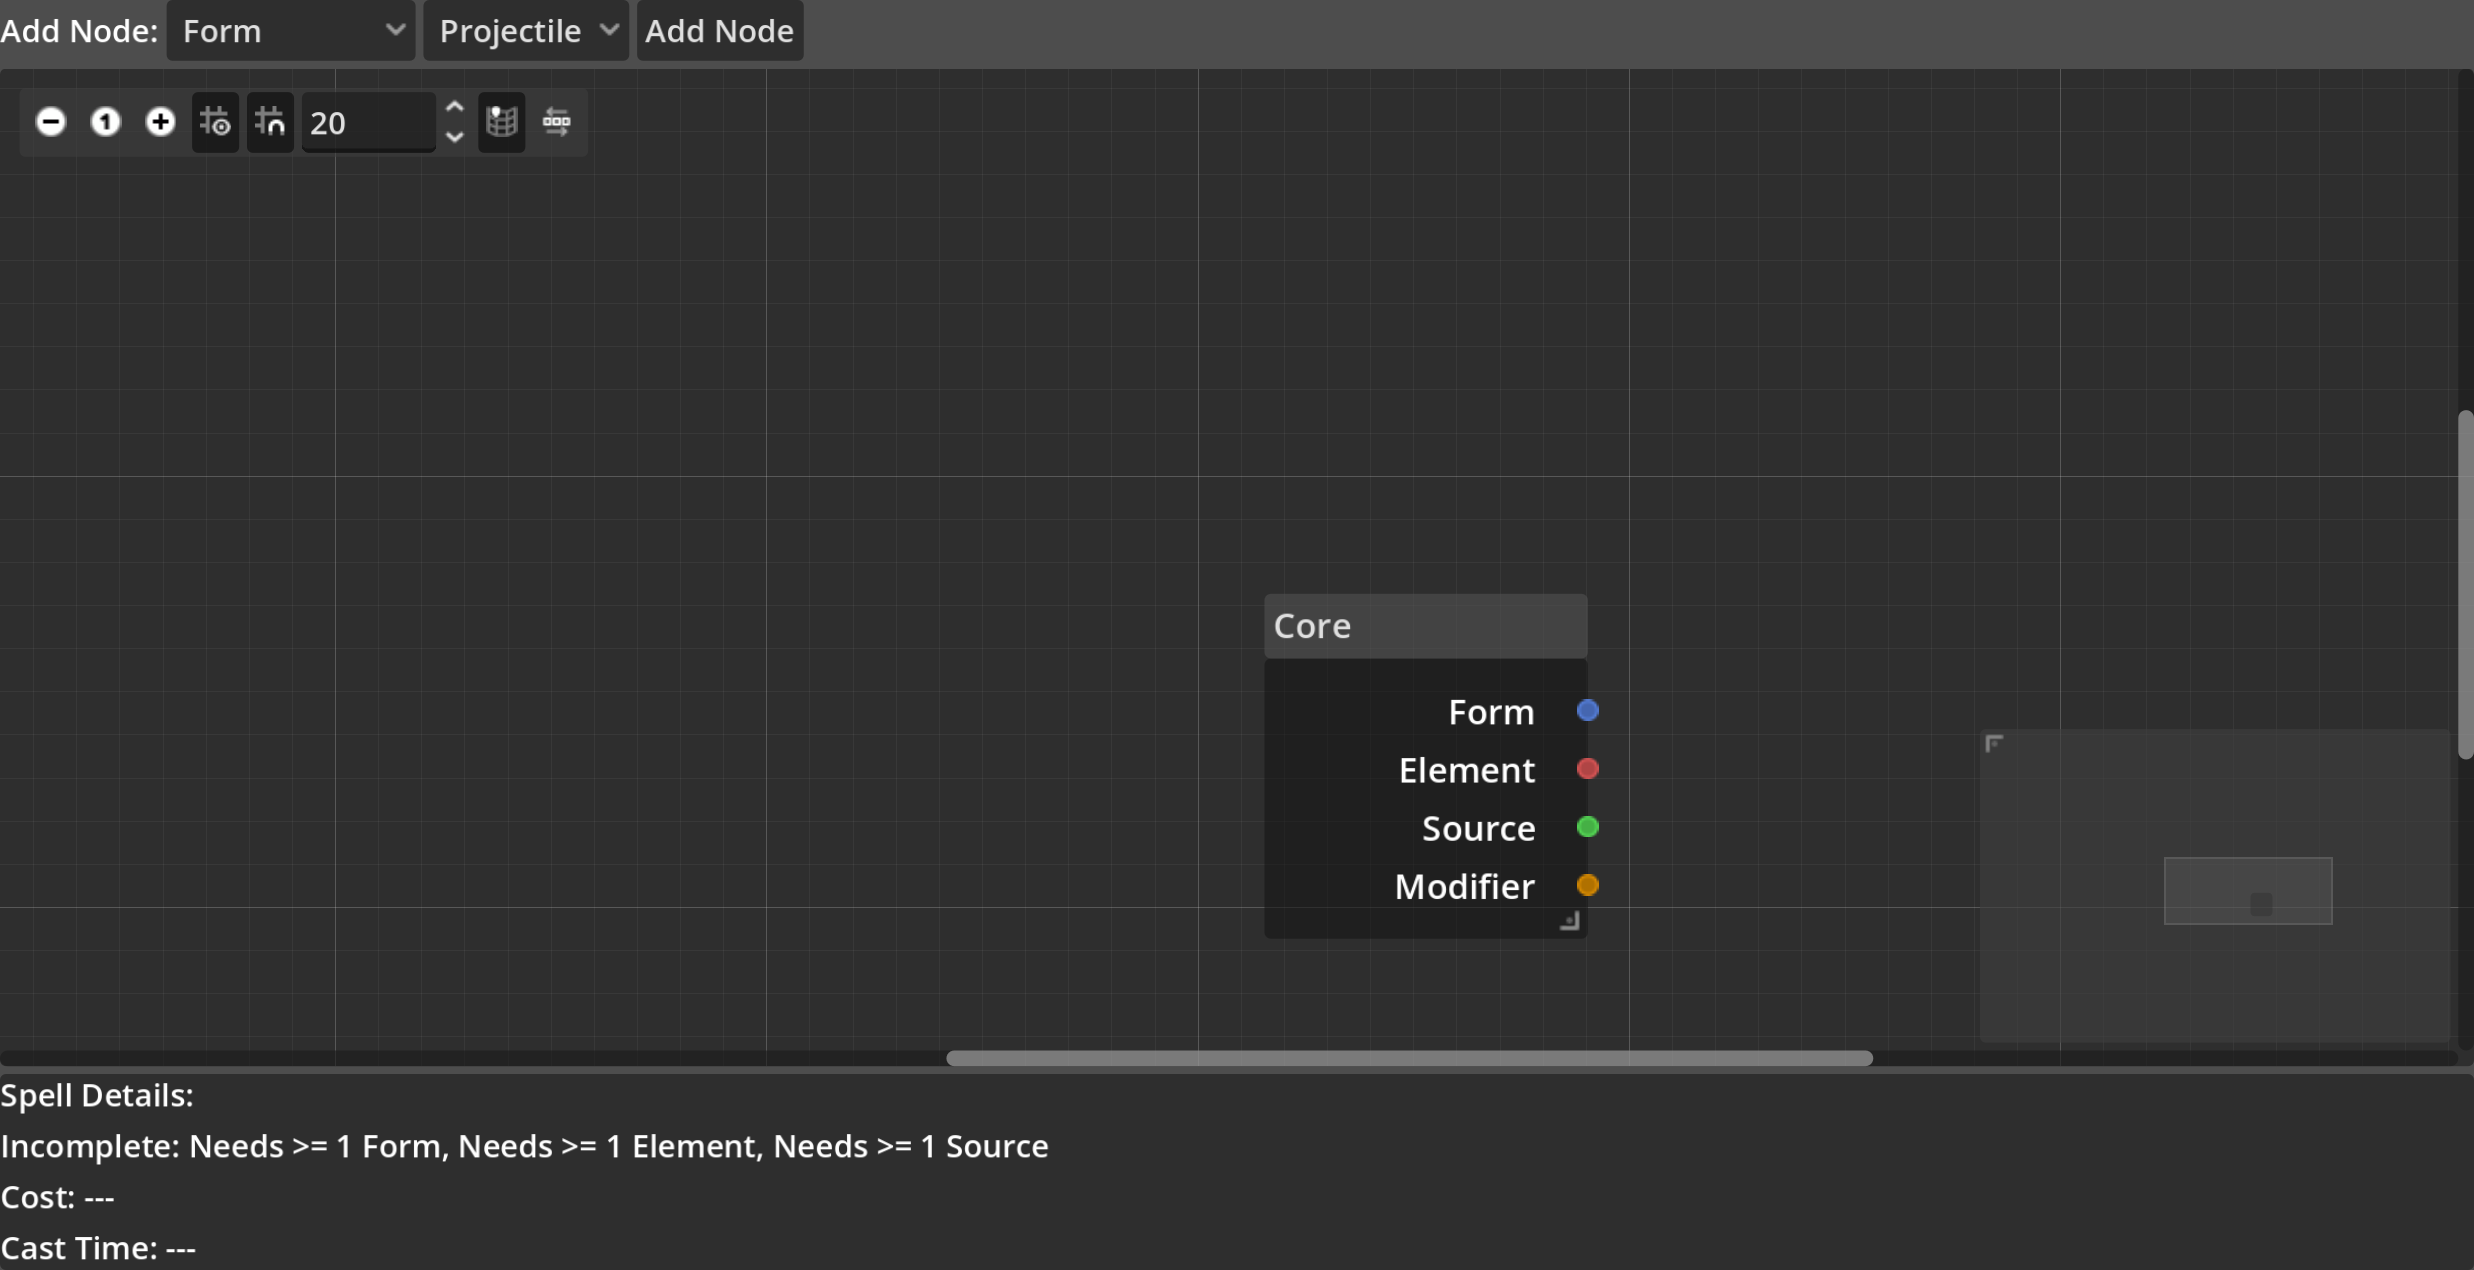Click the zoom in plus icon
The height and width of the screenshot is (1270, 2474).
click(x=160, y=122)
